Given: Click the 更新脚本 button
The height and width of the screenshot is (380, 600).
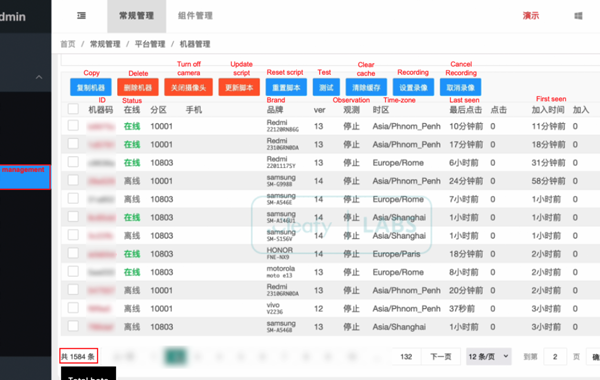Looking at the screenshot, I should 239,87.
